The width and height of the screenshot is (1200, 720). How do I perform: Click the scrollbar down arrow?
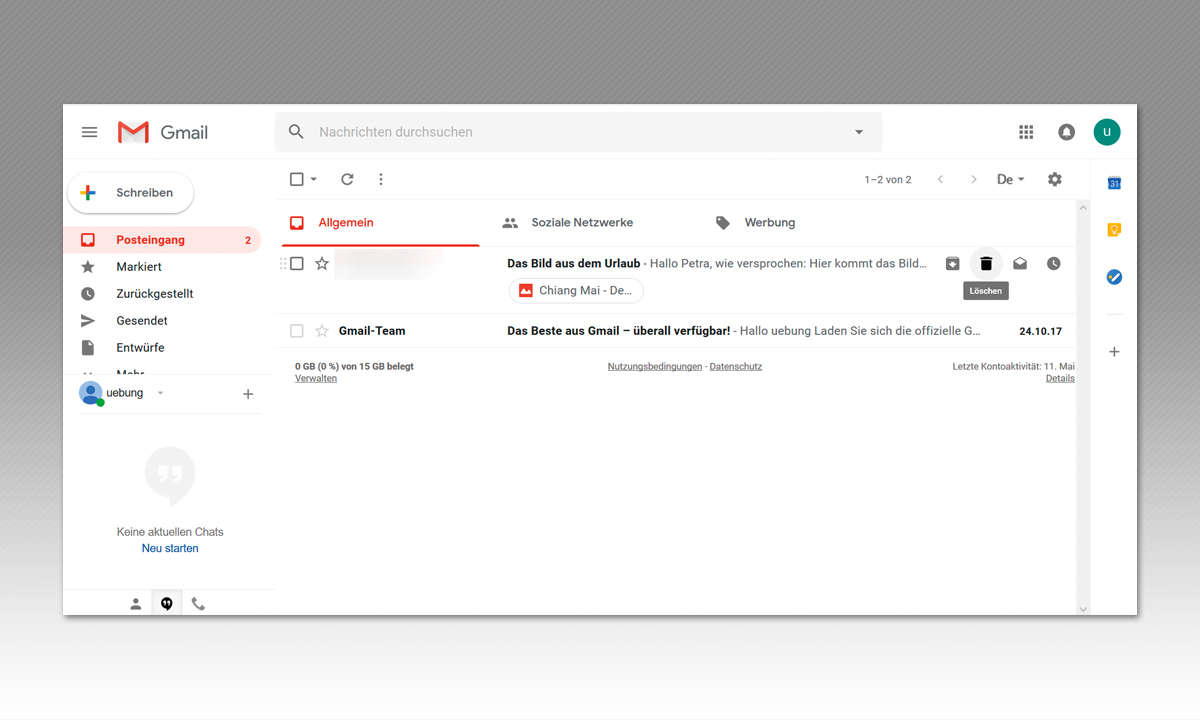1083,608
